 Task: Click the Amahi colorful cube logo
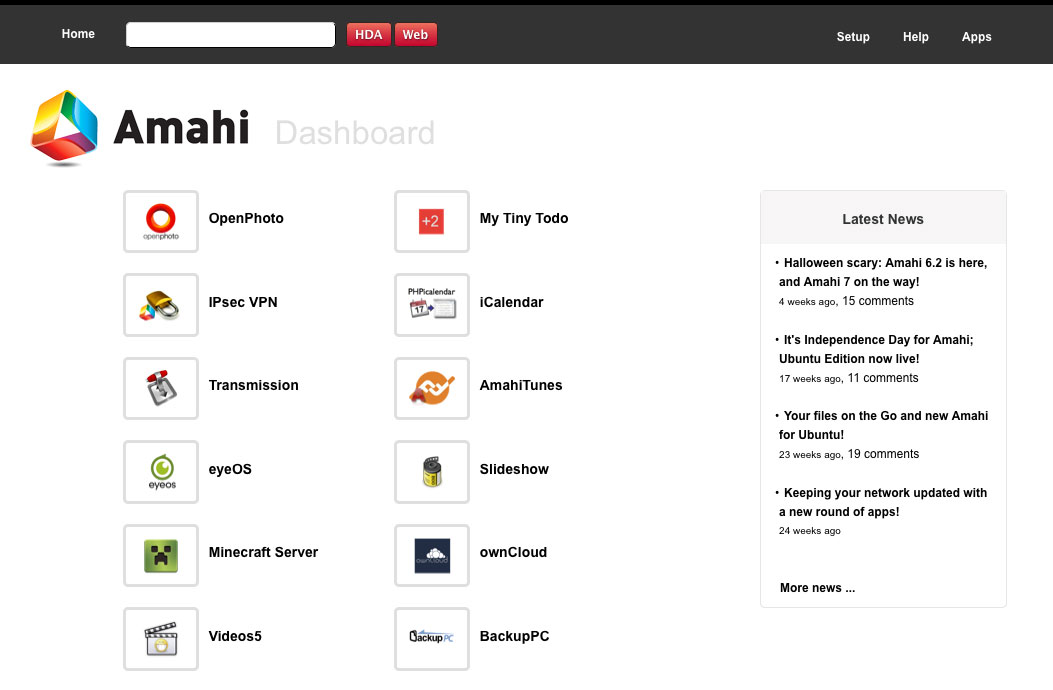[x=64, y=128]
